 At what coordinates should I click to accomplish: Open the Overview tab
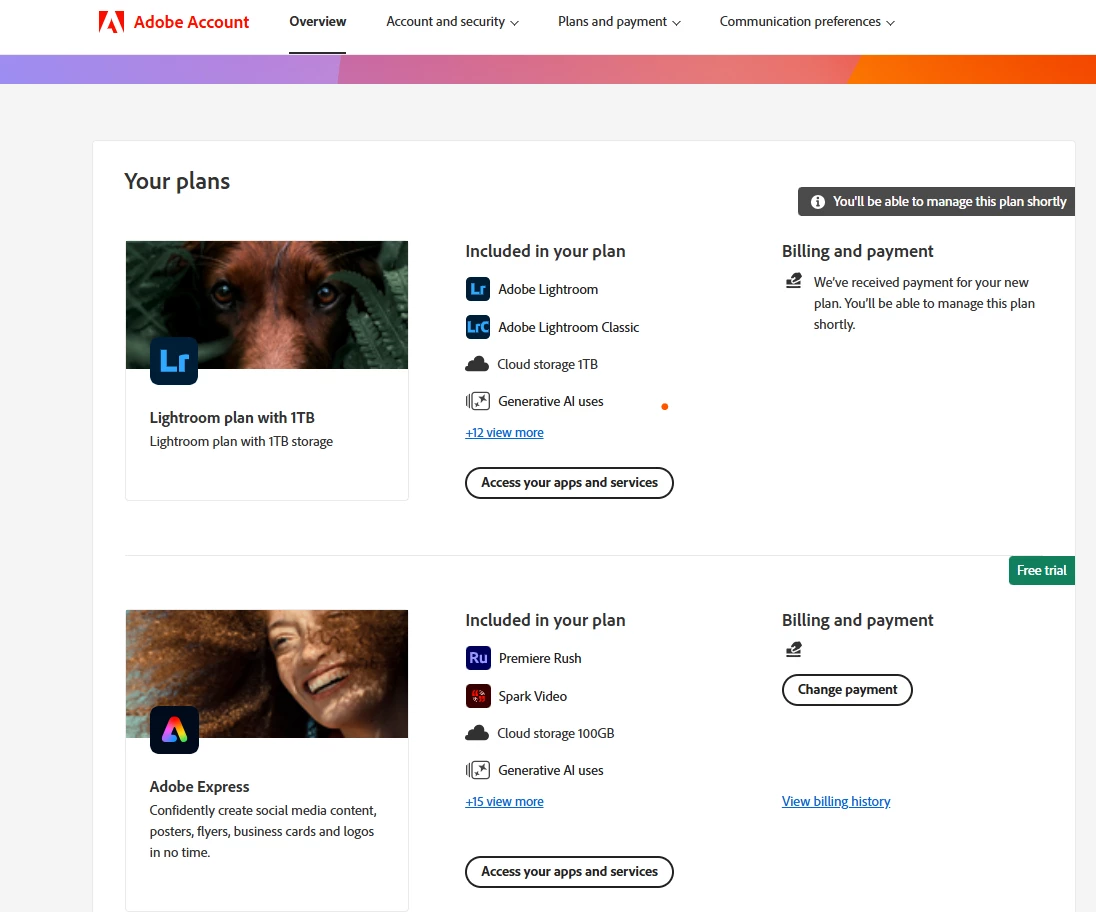(317, 22)
